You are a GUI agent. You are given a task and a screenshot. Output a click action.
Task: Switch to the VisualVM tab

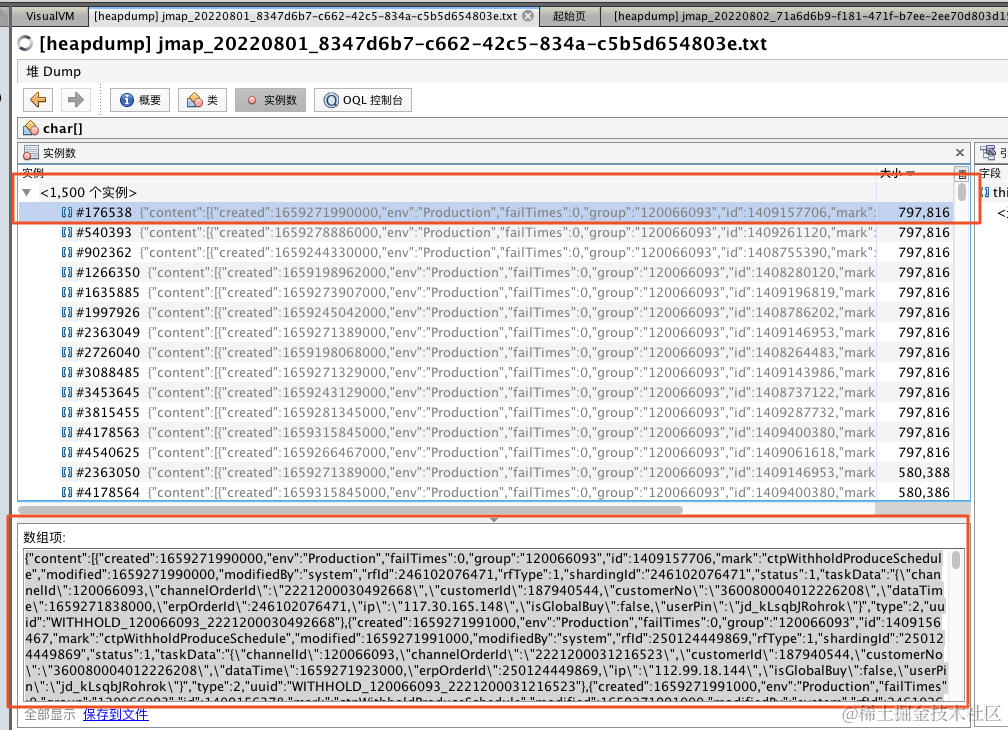(50, 16)
